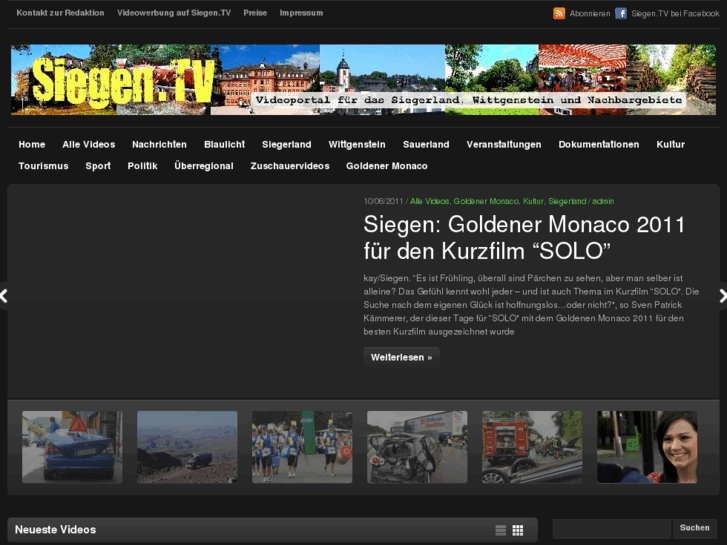This screenshot has height=545, width=727.
Task: Click the Abonnieren link
Action: [x=590, y=13]
